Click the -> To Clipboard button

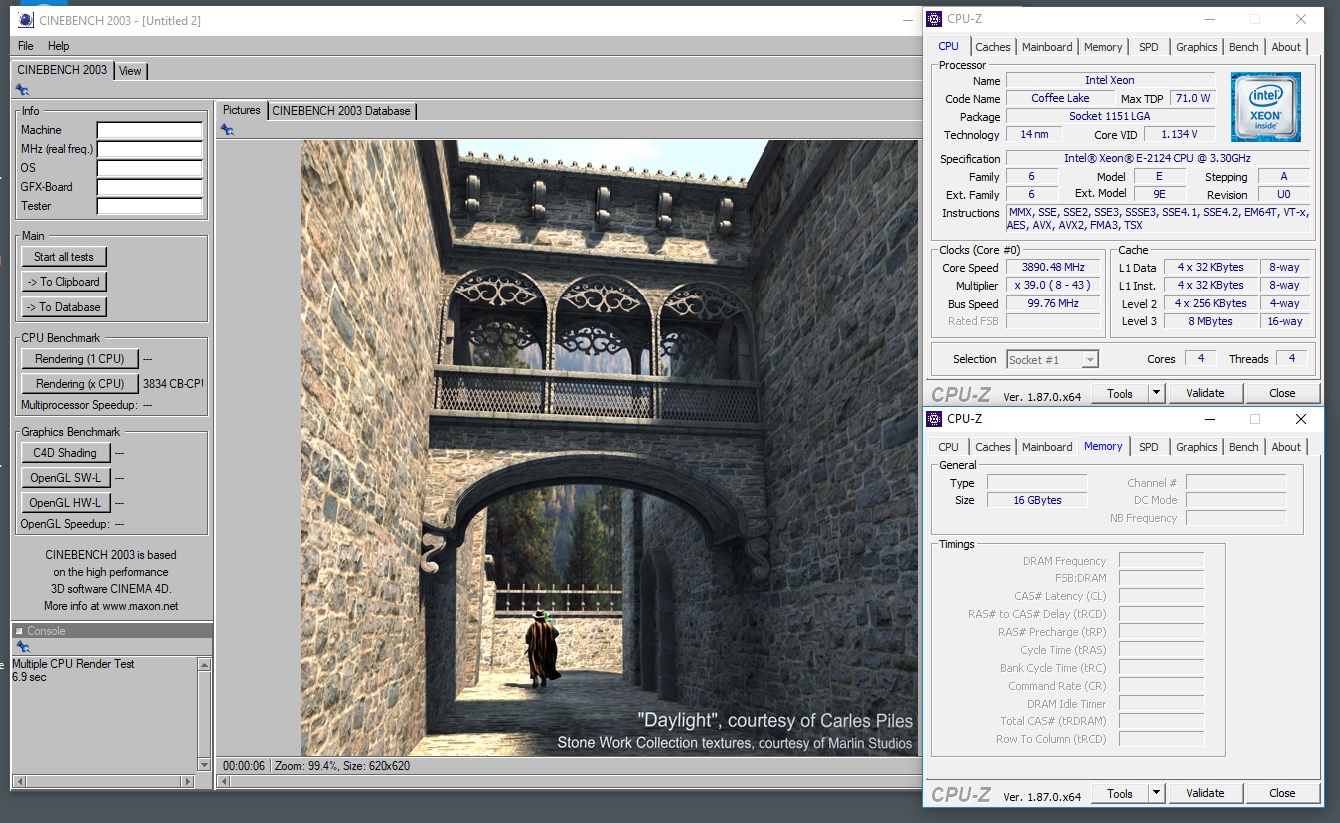click(64, 282)
